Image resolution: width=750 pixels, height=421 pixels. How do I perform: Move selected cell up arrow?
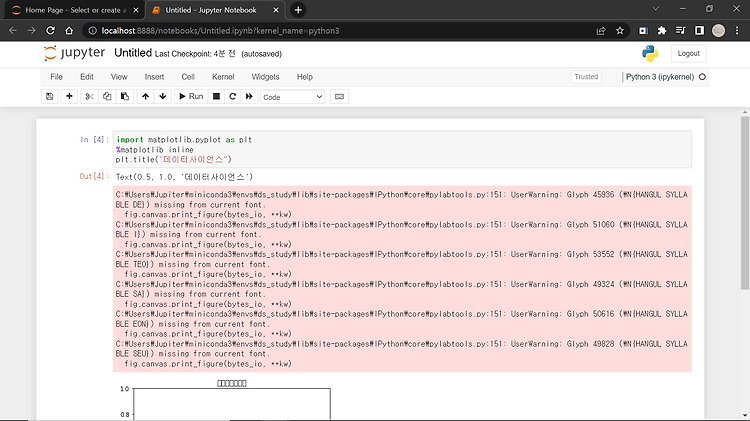pyautogui.click(x=145, y=97)
